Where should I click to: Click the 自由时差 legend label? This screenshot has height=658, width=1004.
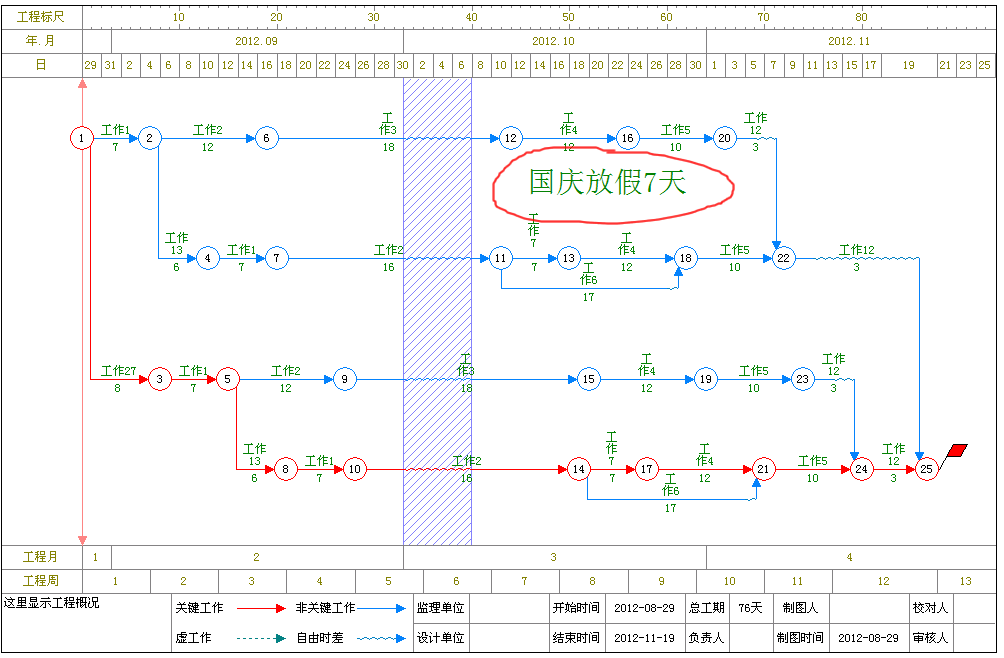pos(320,638)
